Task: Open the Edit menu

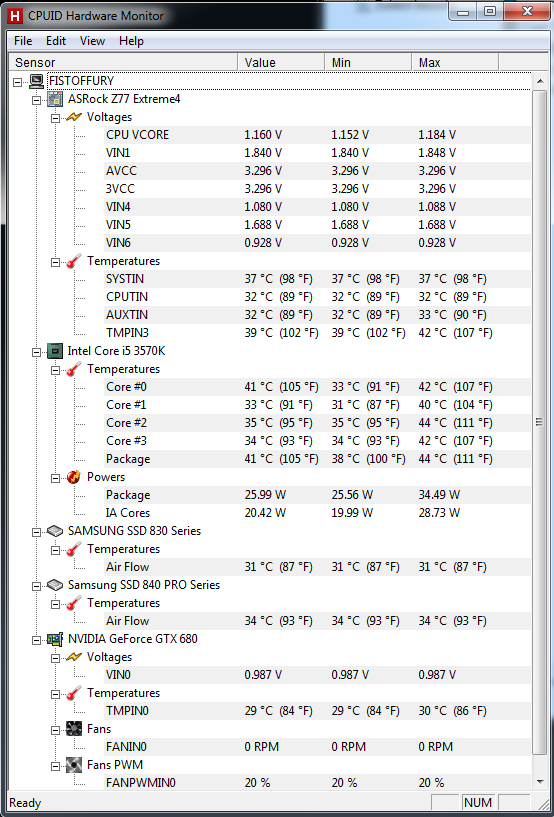Action: pos(56,41)
